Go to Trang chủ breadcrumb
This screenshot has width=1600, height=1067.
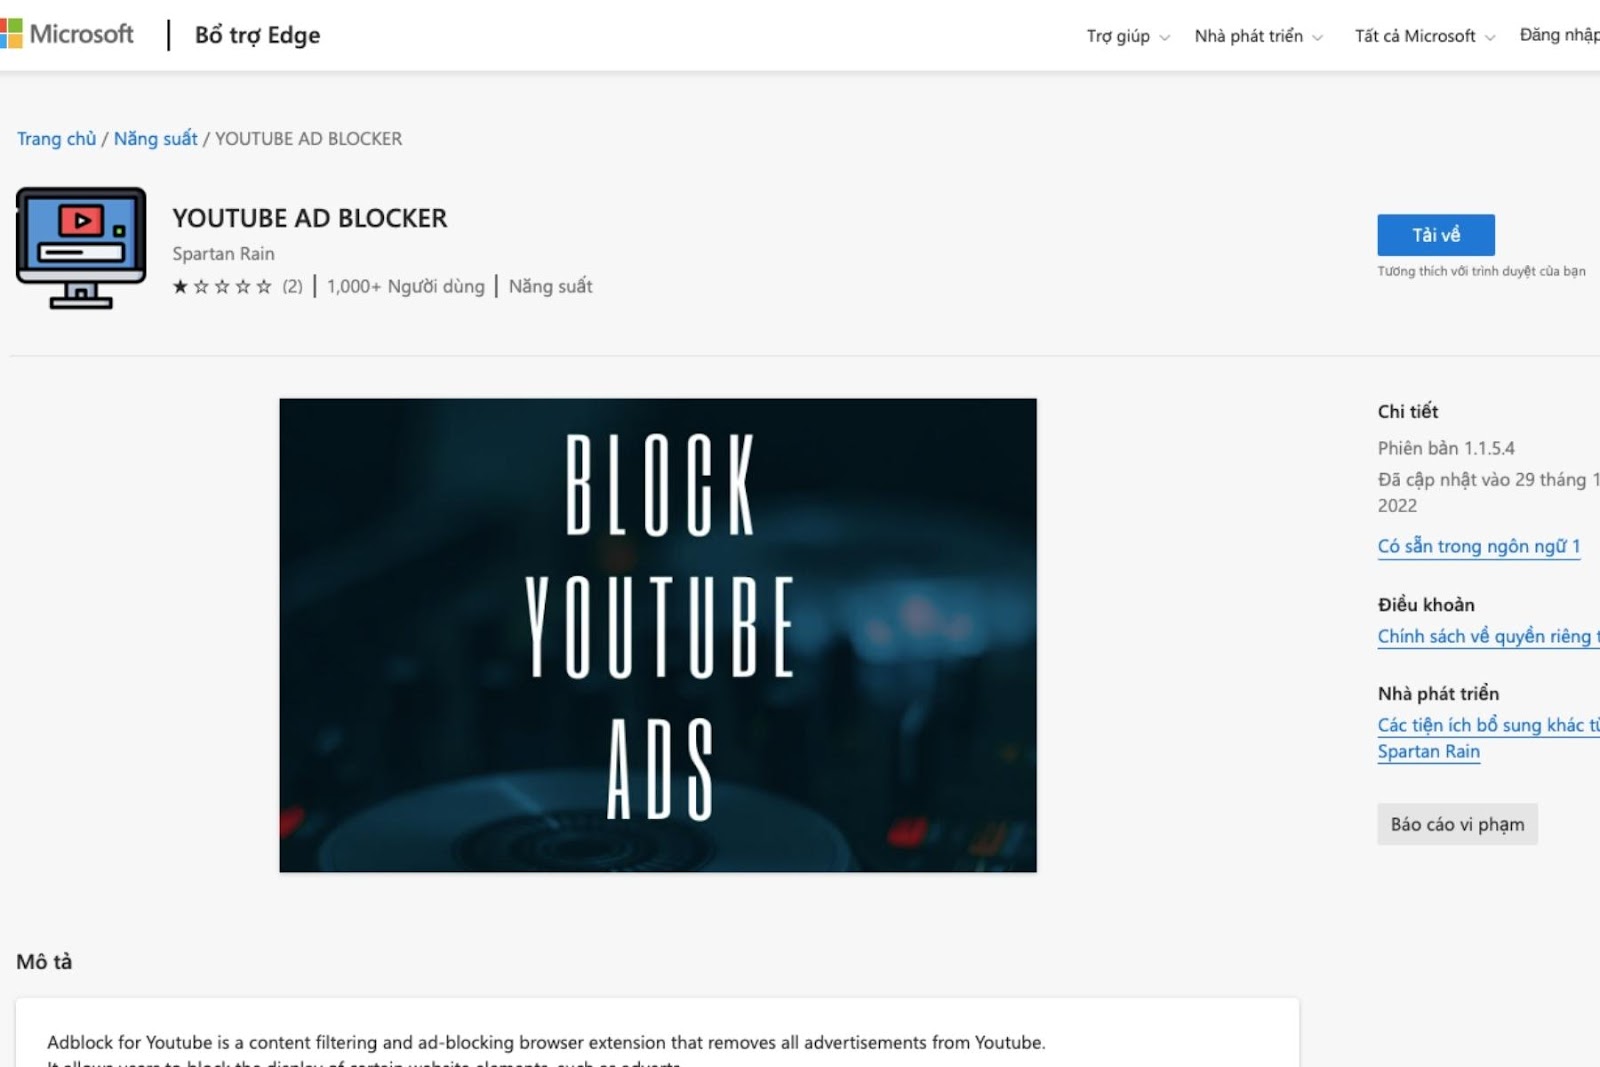tap(56, 139)
